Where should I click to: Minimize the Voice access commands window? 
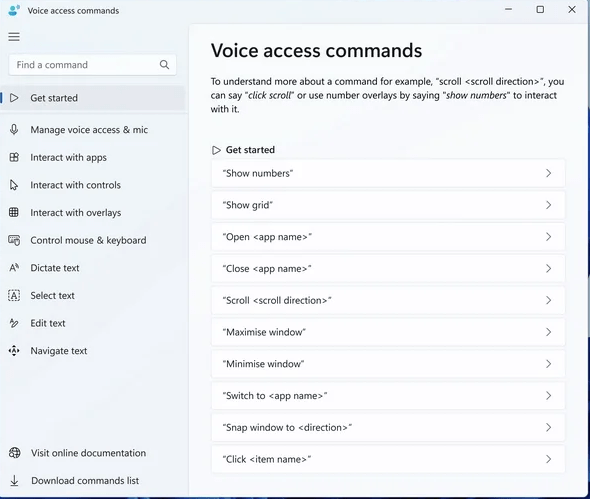point(508,9)
